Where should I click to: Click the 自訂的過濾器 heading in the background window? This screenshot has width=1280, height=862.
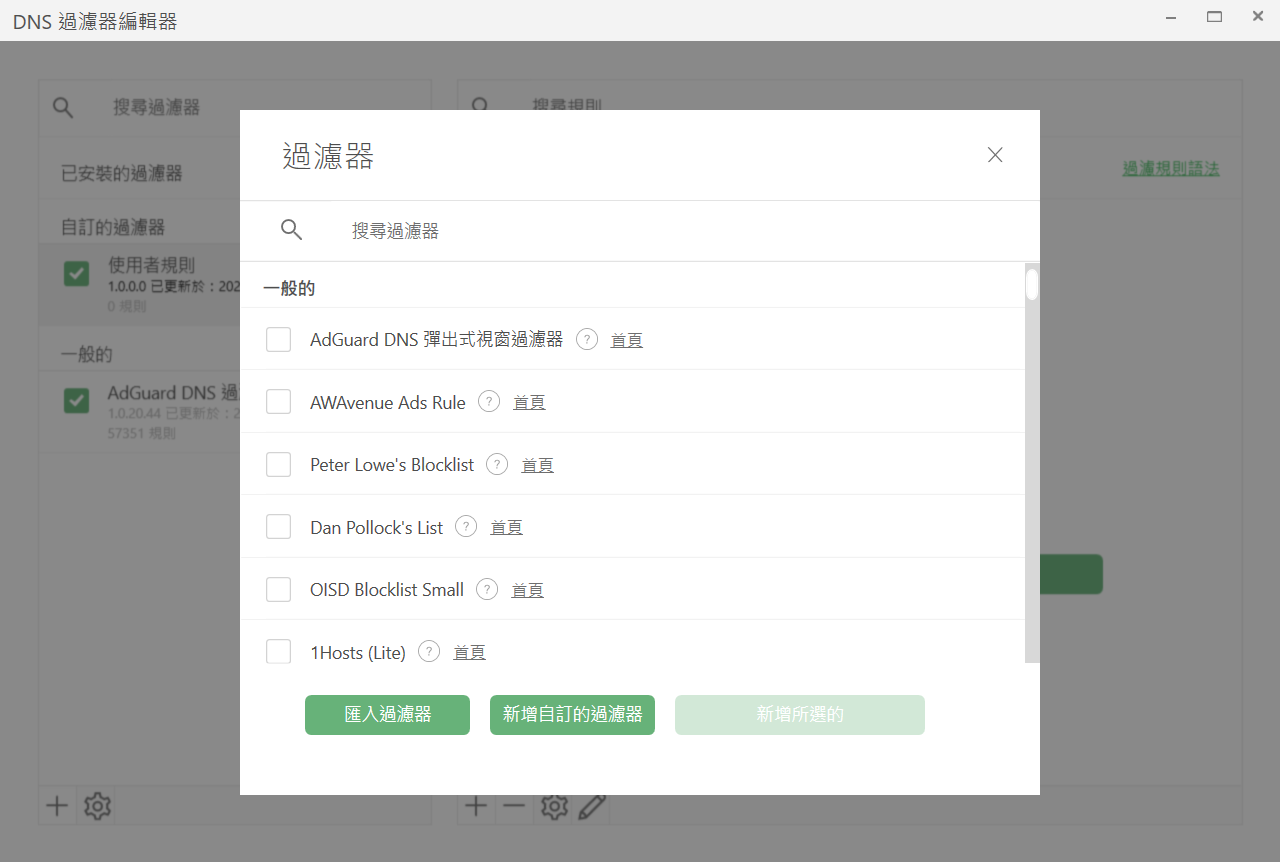click(113, 228)
